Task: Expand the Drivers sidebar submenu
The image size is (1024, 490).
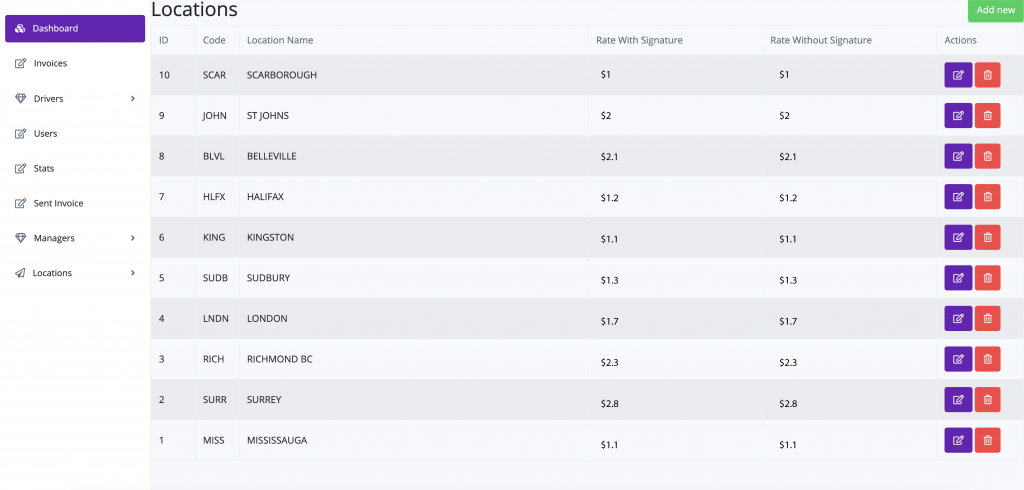Action: click(x=75, y=99)
